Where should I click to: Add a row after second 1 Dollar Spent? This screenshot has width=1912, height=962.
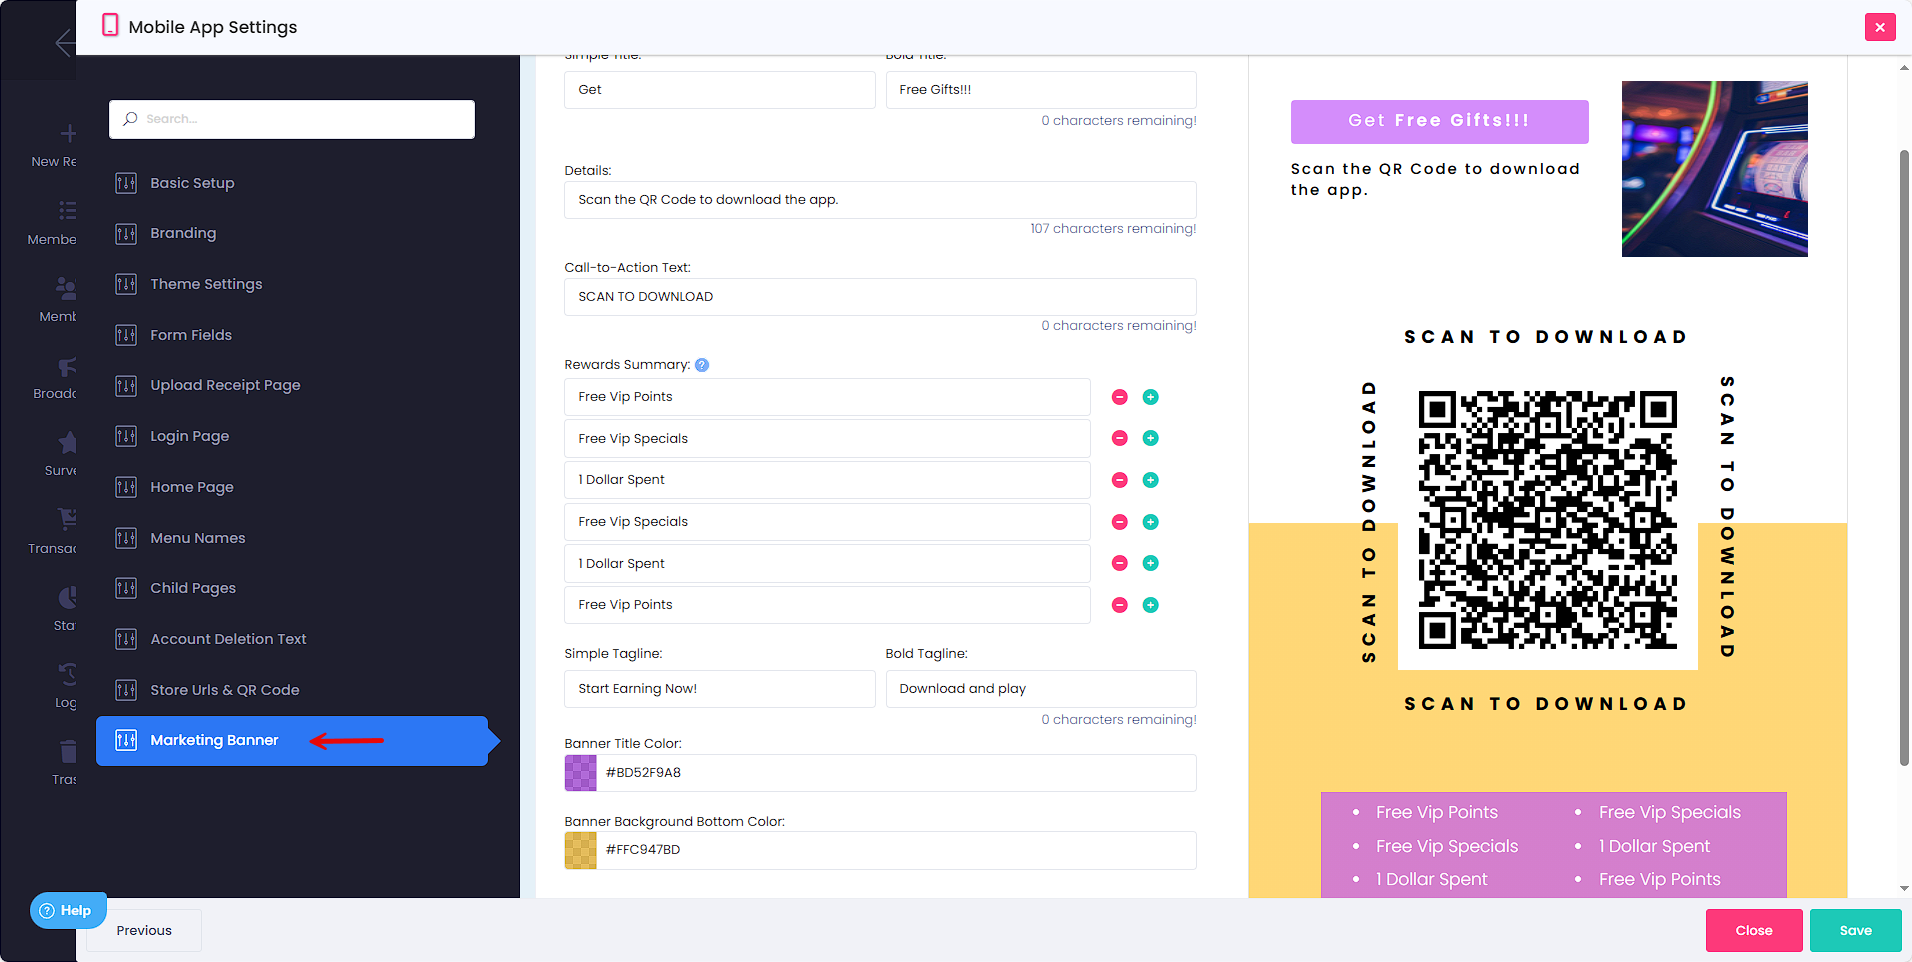[1150, 563]
